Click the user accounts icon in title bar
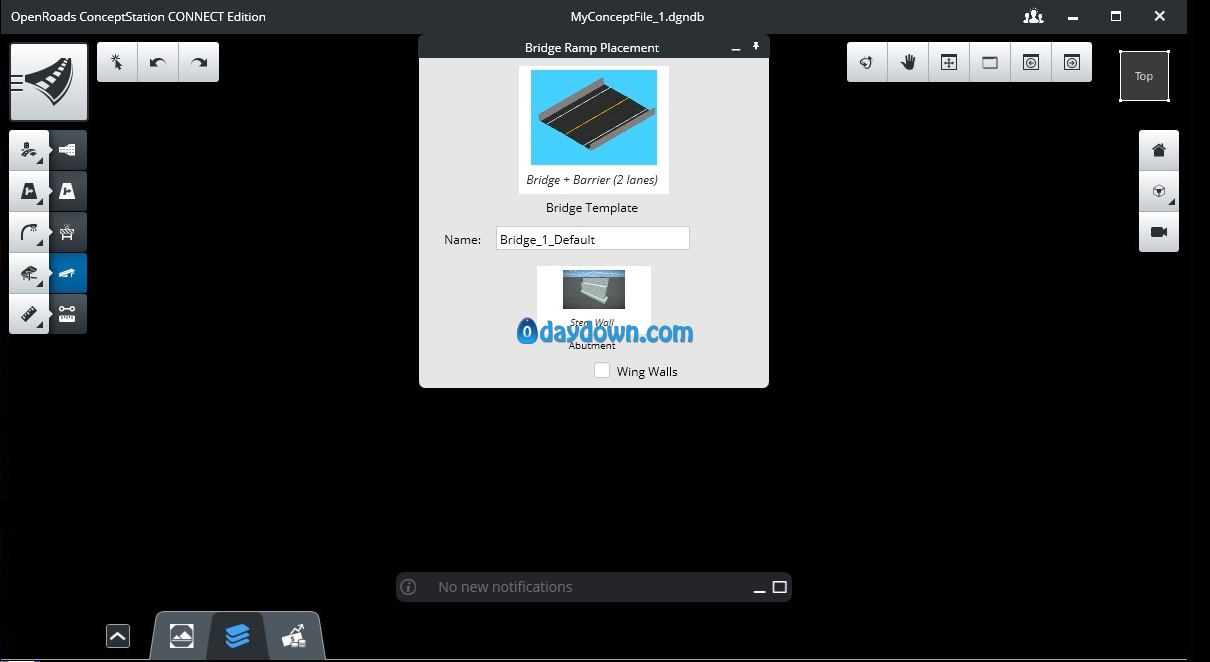Screen dimensions: 1210x662 coord(1033,17)
